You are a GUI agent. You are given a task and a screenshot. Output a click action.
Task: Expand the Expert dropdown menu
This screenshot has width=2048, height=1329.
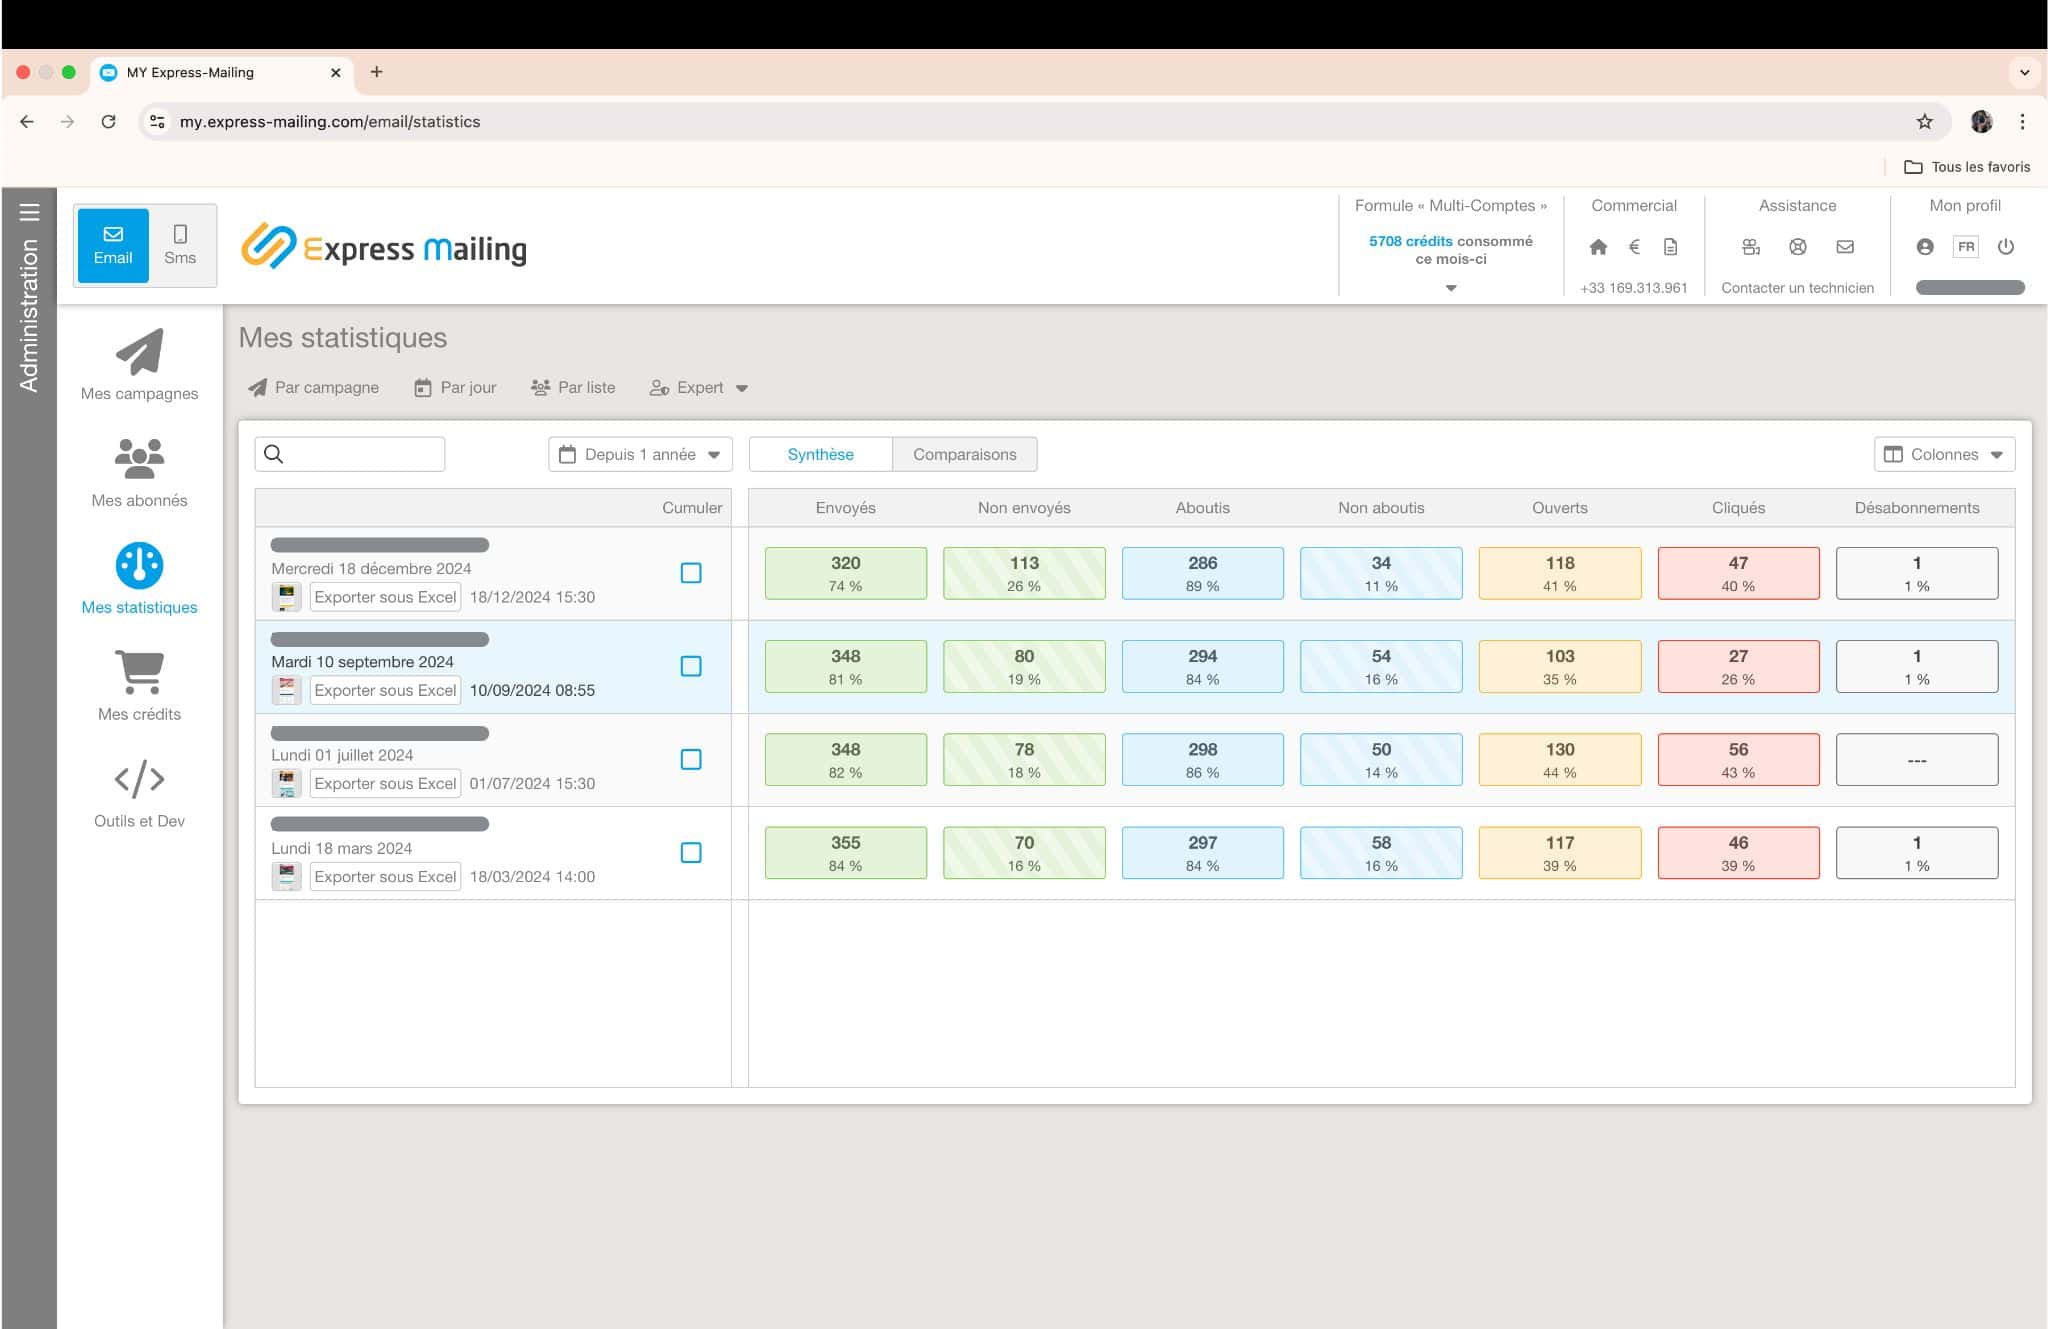click(x=697, y=387)
